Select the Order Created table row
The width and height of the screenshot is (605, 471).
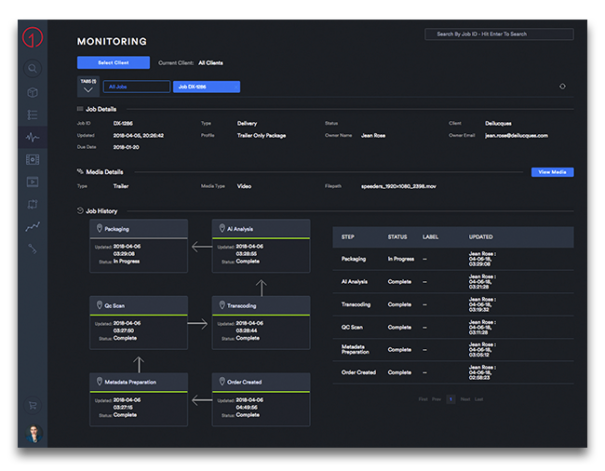pos(453,372)
